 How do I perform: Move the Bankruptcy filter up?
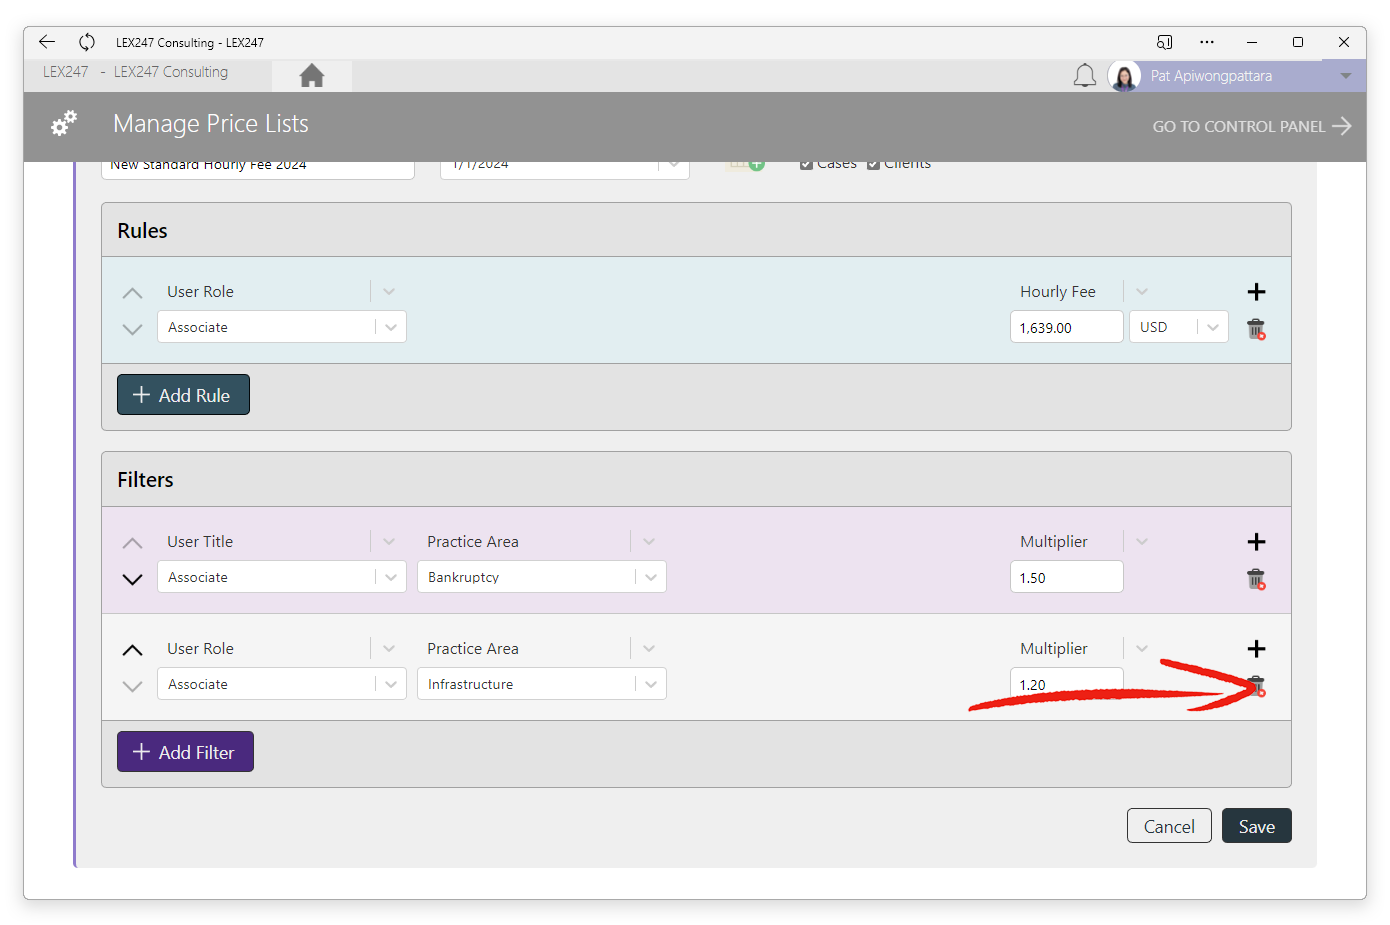point(132,543)
